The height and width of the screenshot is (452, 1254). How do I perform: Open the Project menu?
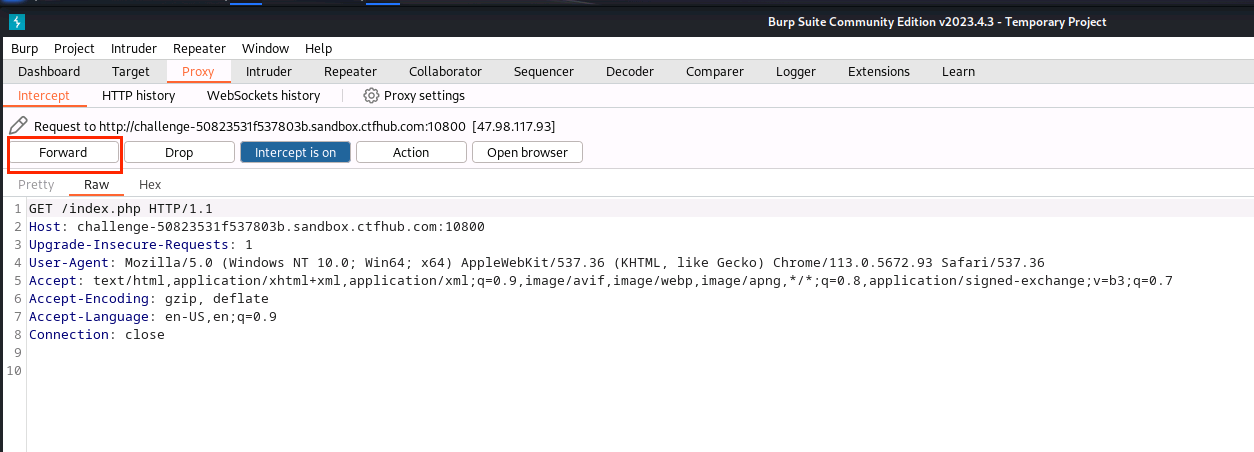(x=74, y=48)
